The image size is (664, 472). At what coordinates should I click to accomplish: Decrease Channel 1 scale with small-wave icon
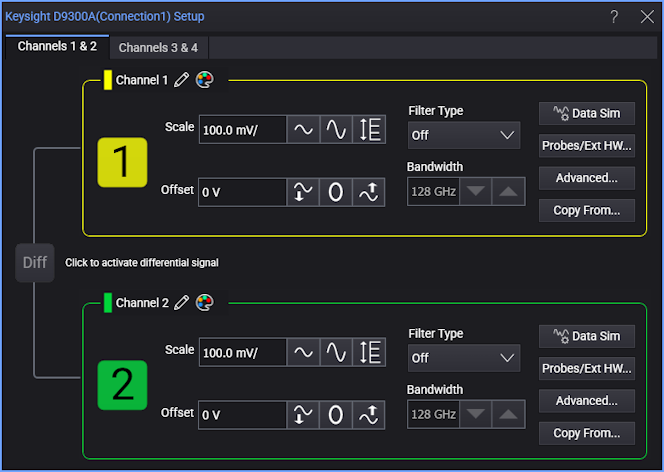point(303,130)
